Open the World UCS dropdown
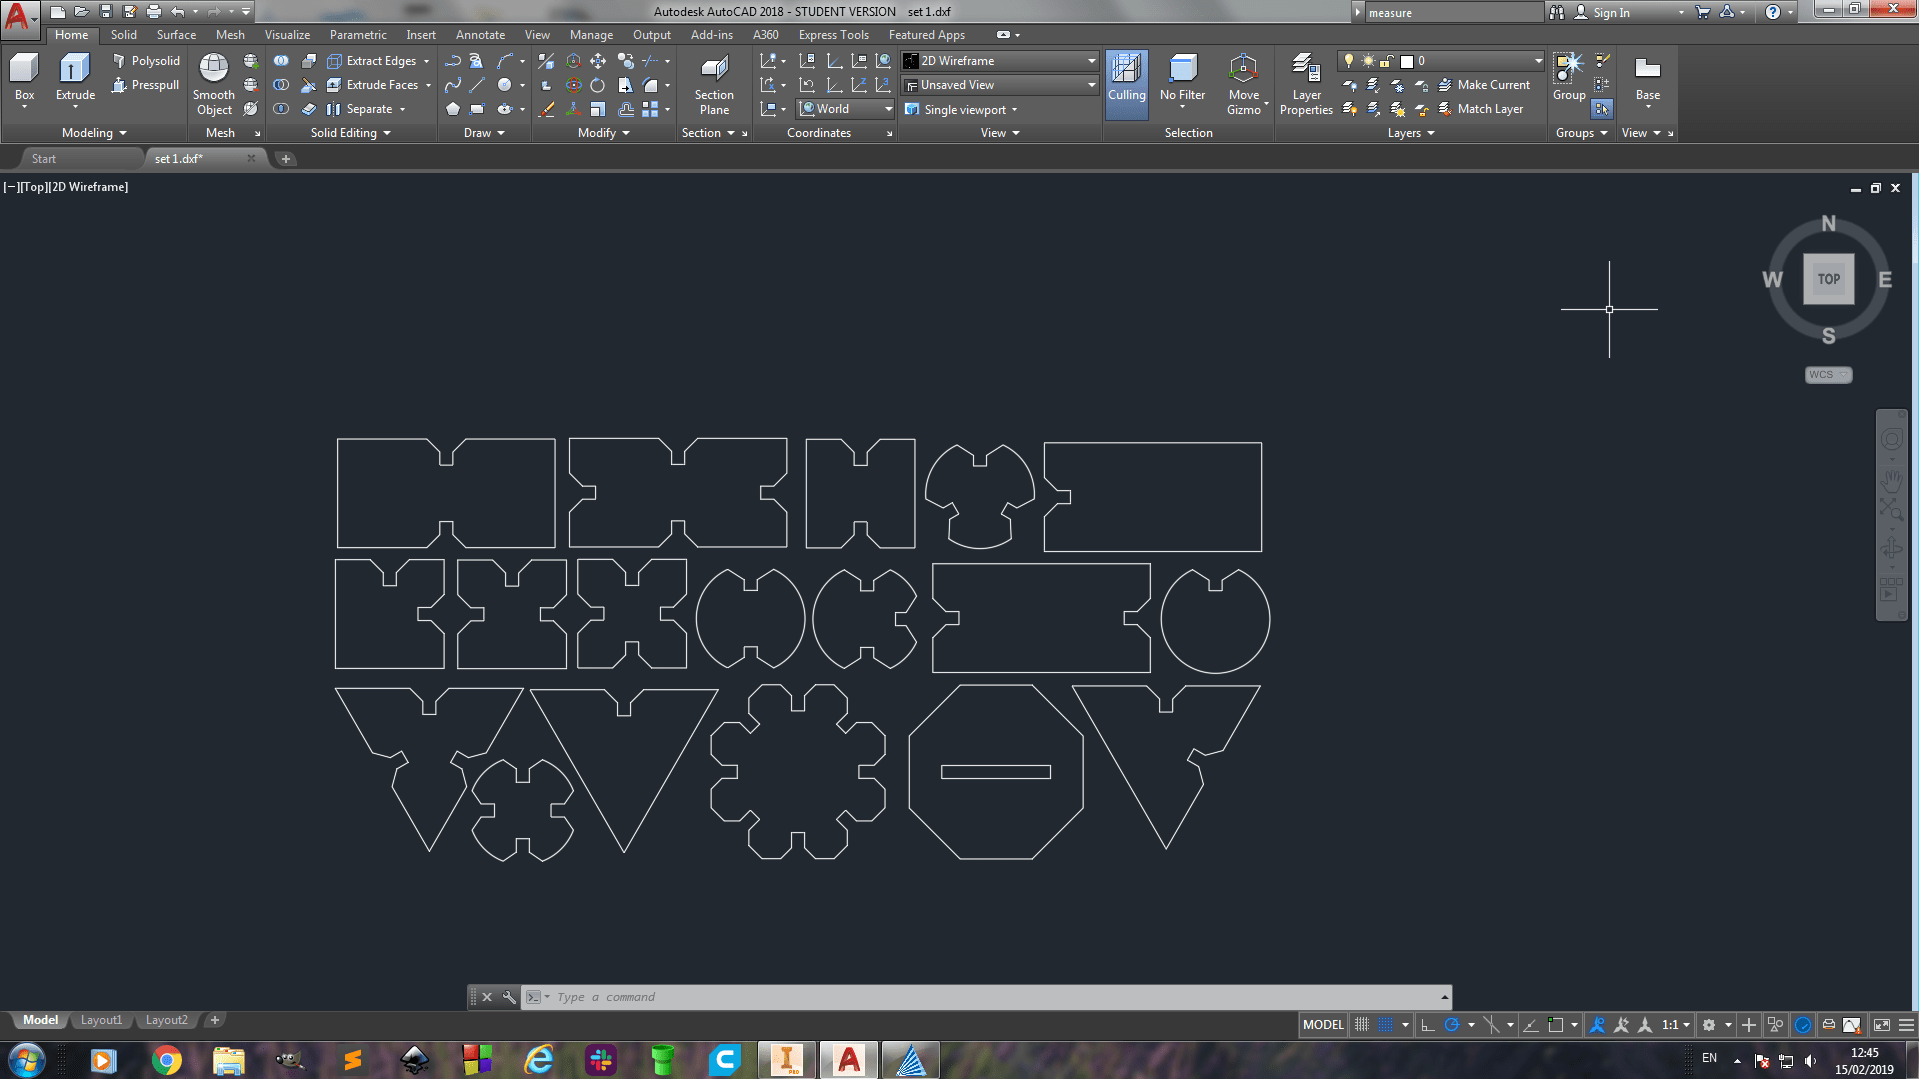The width and height of the screenshot is (1919, 1079). pyautogui.click(x=846, y=109)
